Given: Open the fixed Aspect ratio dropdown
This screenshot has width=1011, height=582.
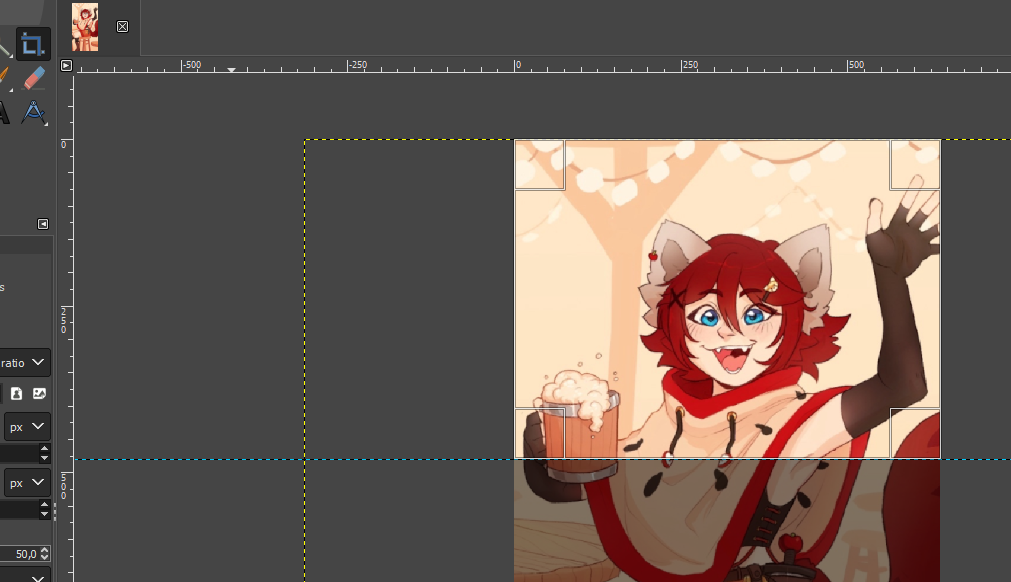Looking at the screenshot, I should coord(25,362).
